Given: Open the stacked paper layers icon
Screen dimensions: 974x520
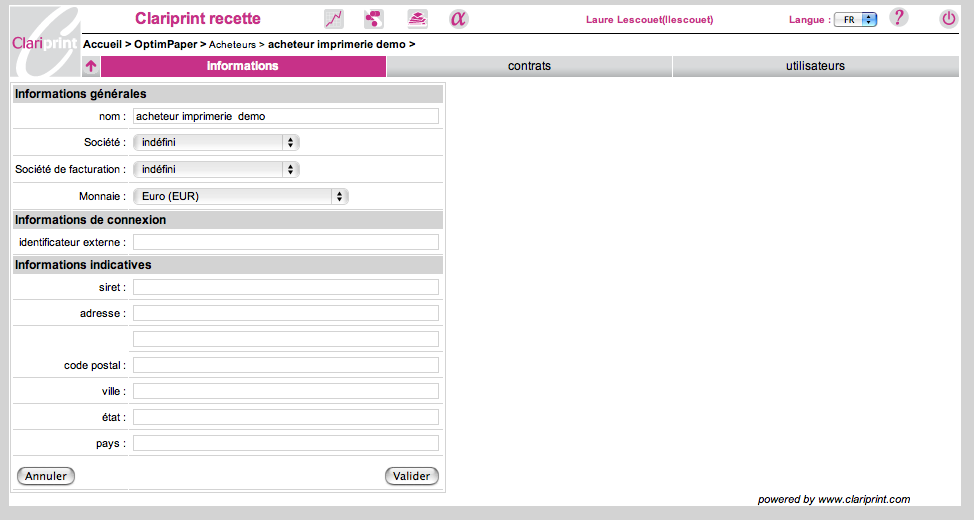Looking at the screenshot, I should tap(417, 19).
